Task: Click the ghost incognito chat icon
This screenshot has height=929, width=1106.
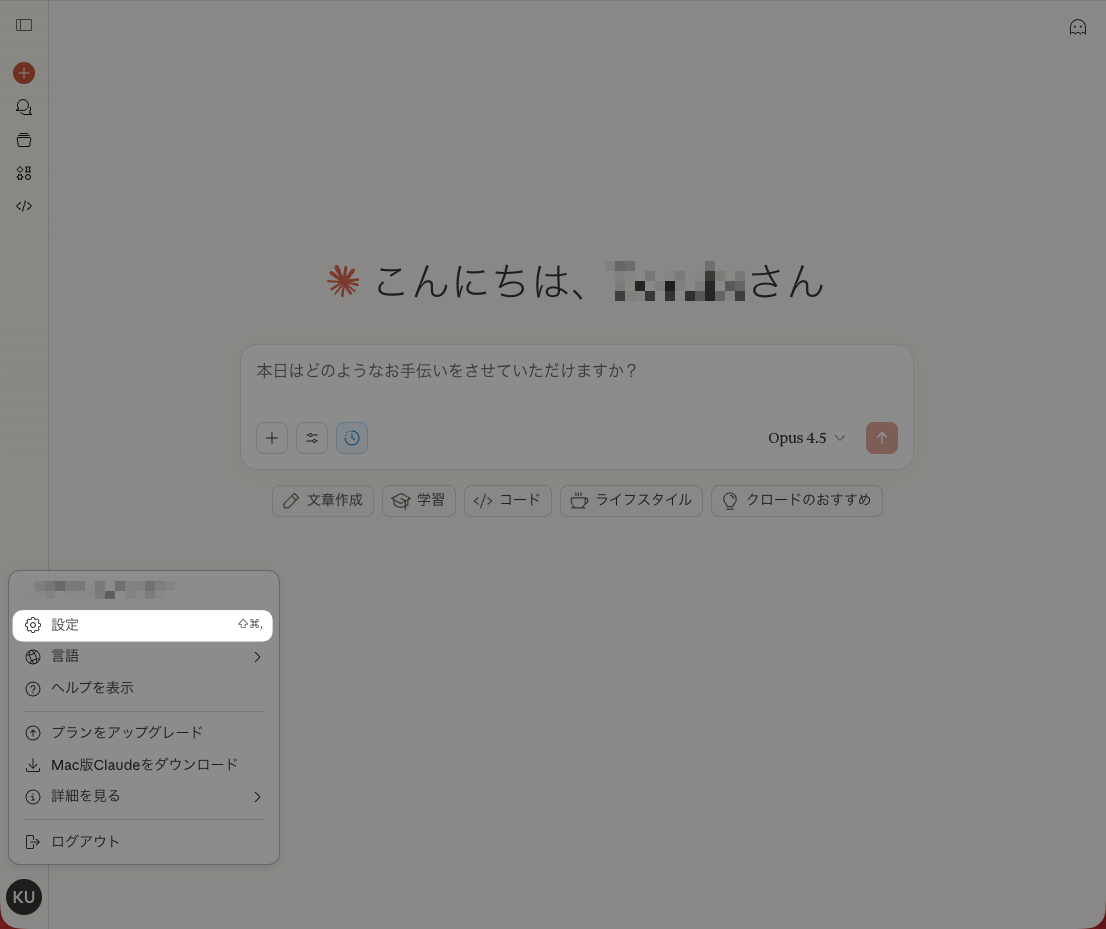Action: pos(1077,27)
